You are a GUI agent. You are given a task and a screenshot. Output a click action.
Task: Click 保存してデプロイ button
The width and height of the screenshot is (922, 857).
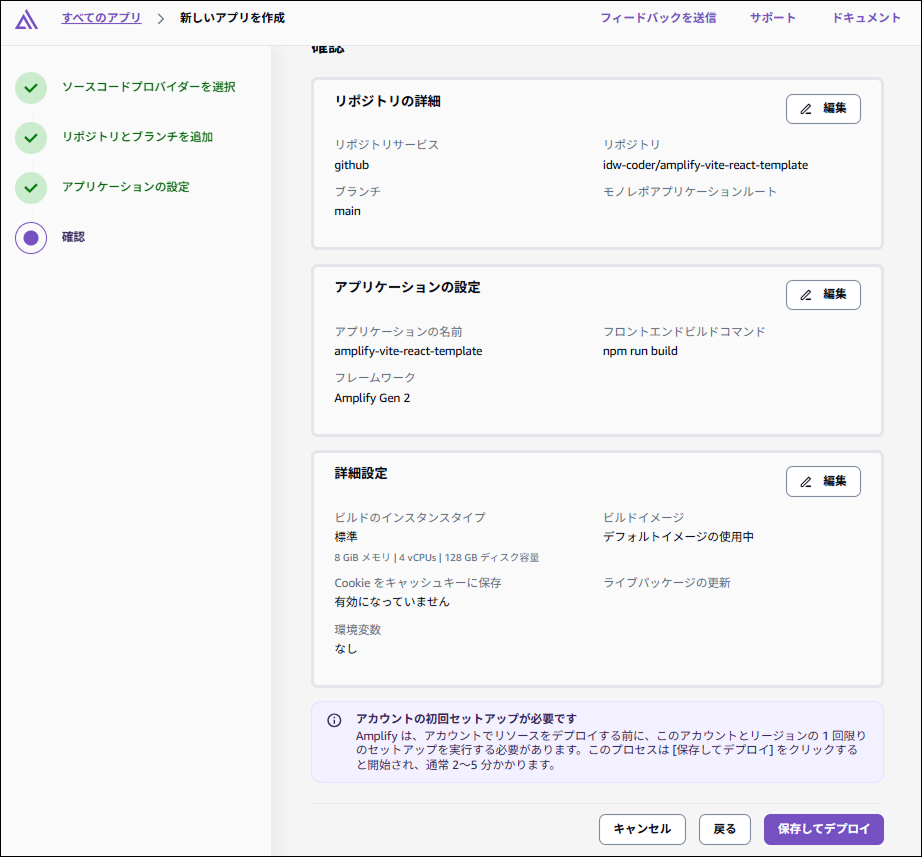[x=824, y=829]
